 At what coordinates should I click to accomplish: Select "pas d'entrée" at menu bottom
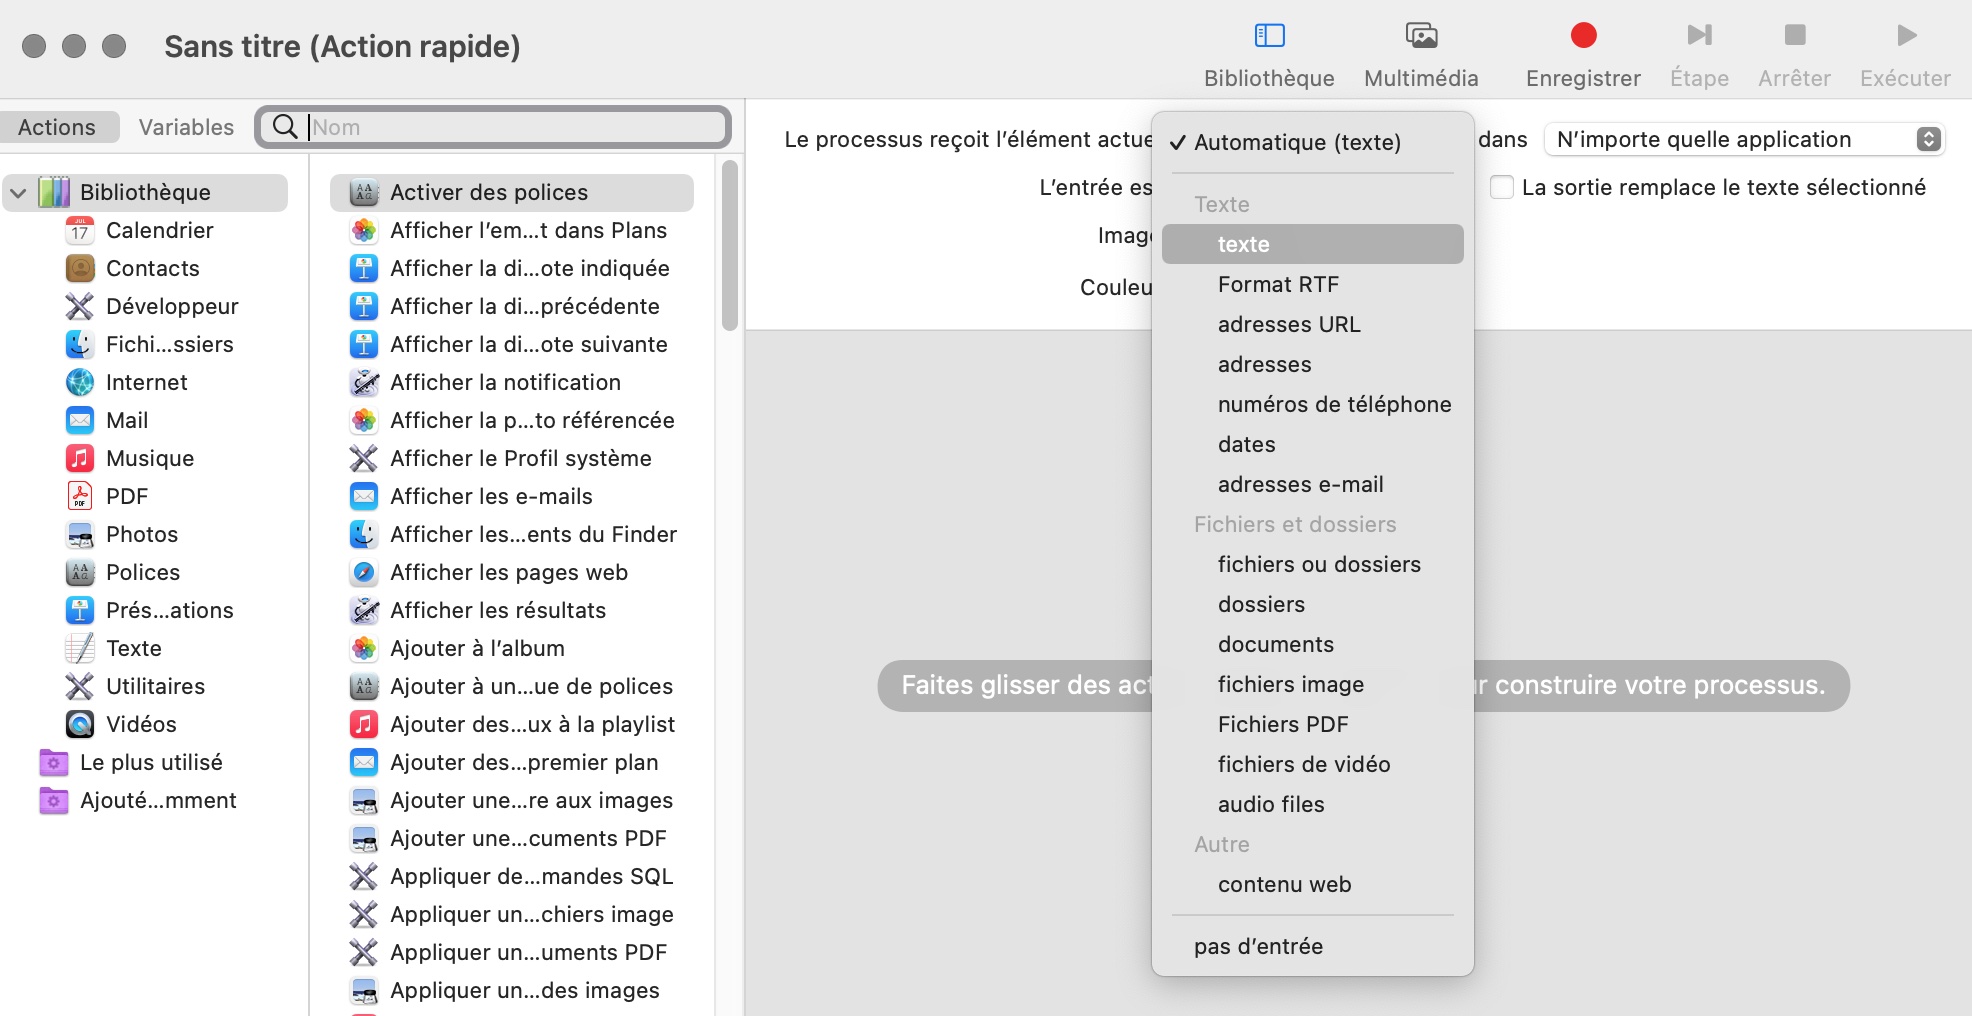(x=1312, y=946)
